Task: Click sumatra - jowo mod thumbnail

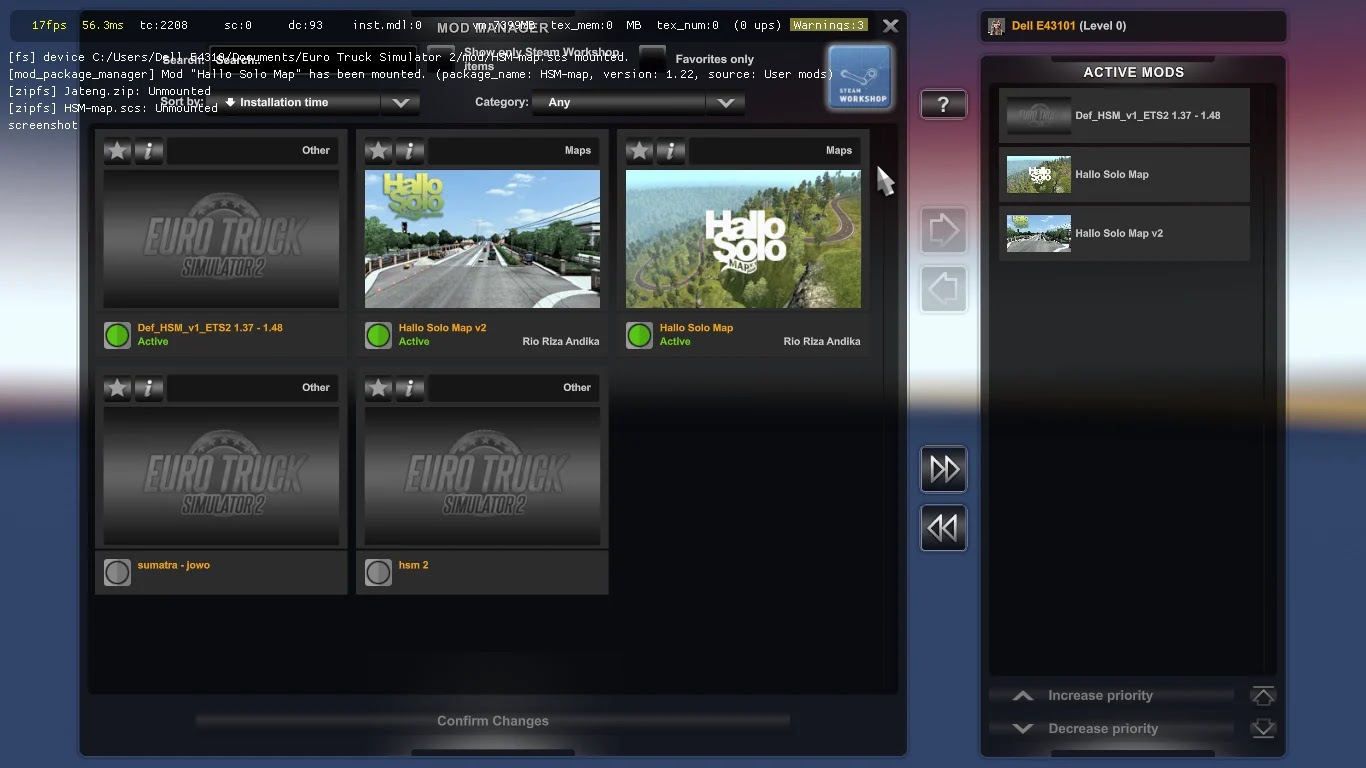Action: pyautogui.click(x=221, y=476)
